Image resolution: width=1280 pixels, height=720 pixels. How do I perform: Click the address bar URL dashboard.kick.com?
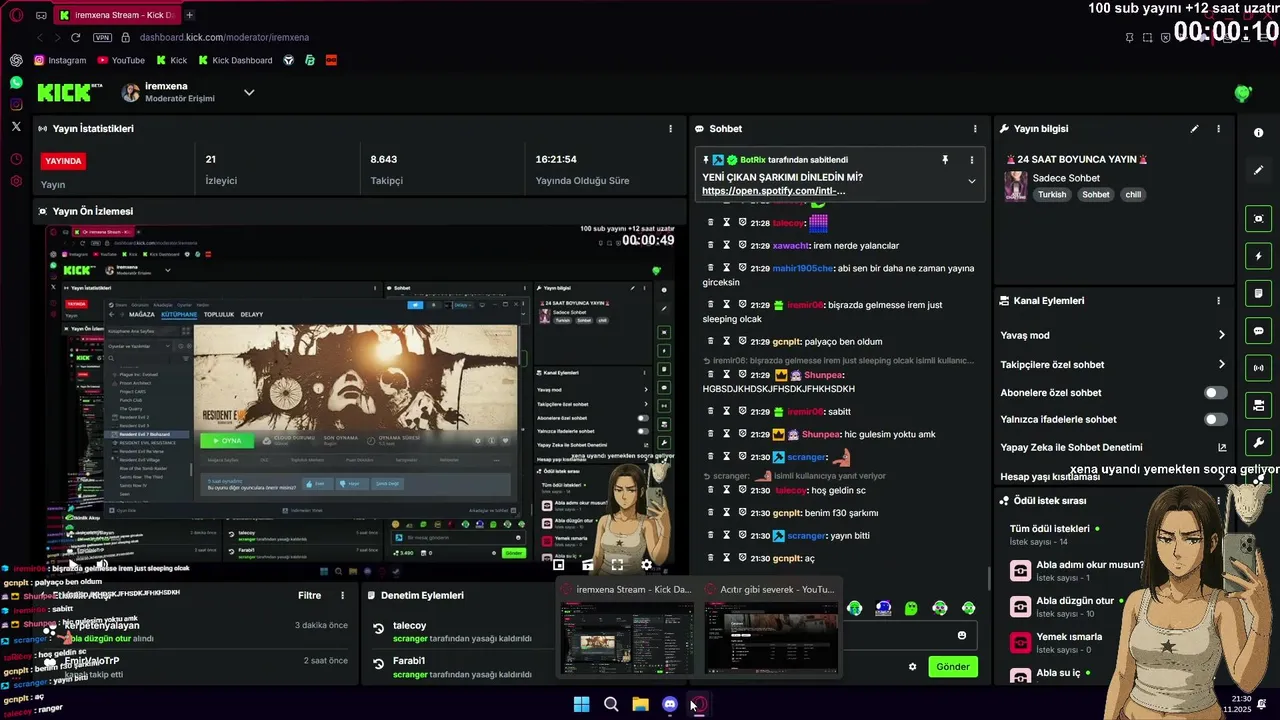tap(224, 38)
